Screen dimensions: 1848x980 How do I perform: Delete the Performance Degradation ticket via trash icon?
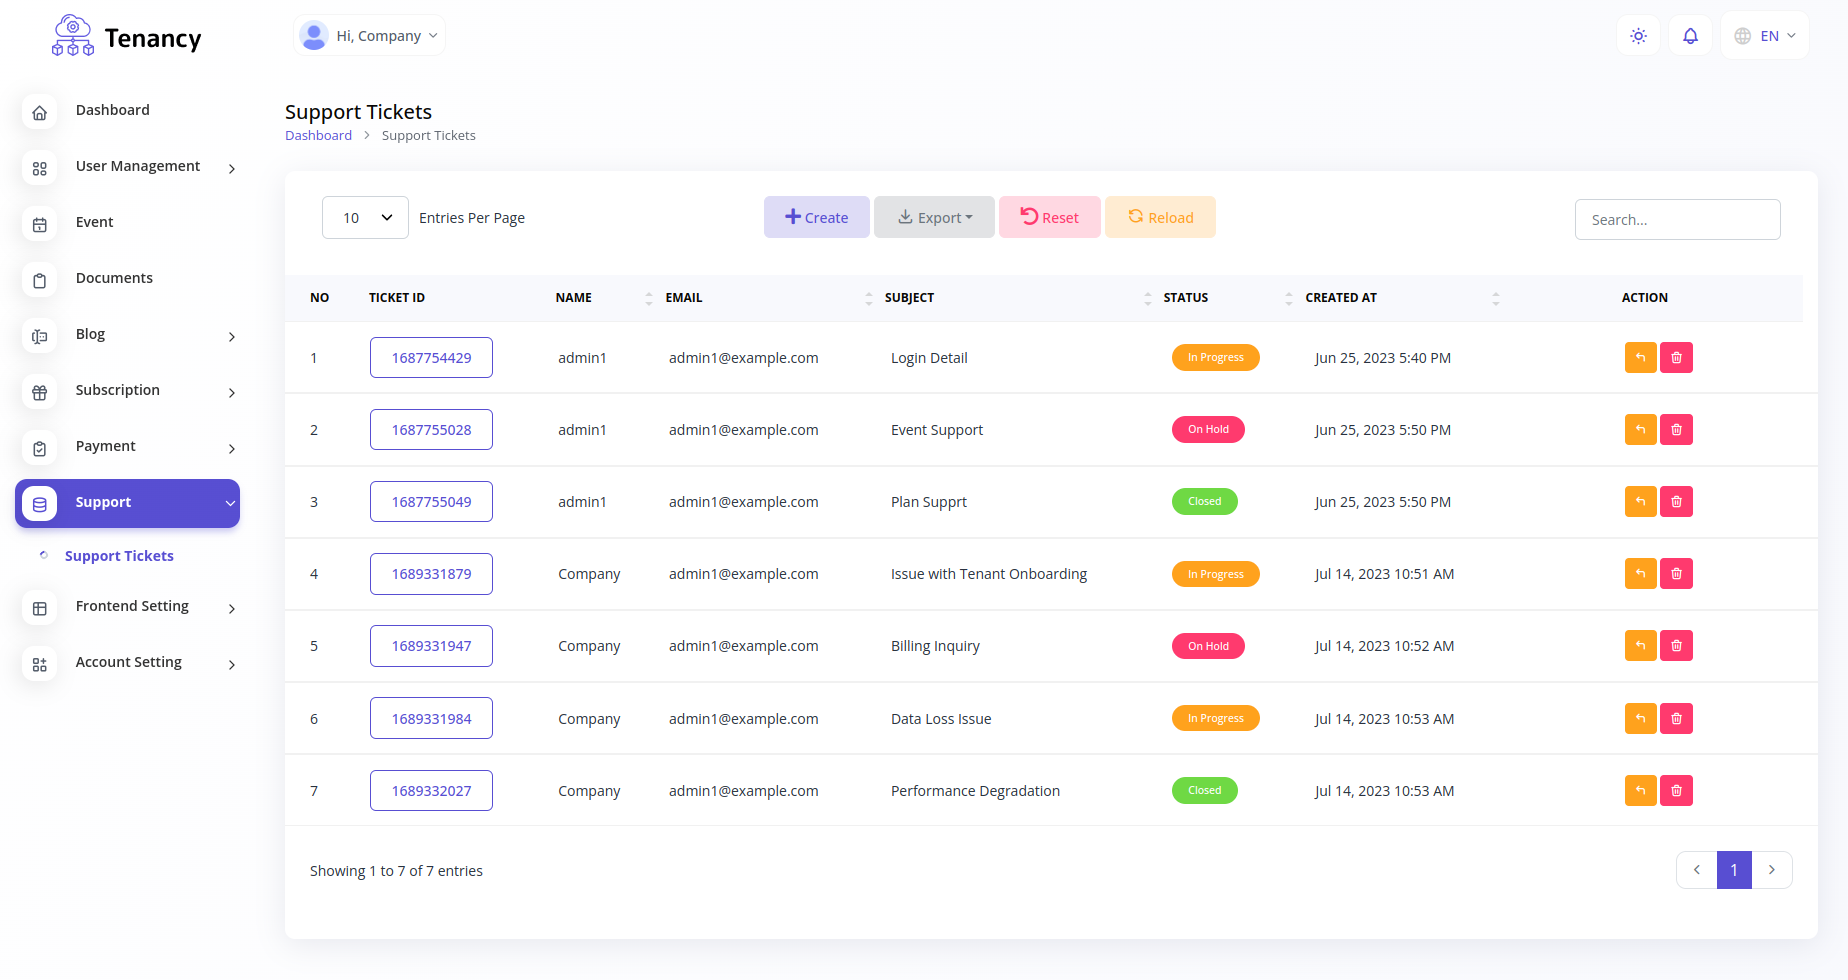[1676, 791]
